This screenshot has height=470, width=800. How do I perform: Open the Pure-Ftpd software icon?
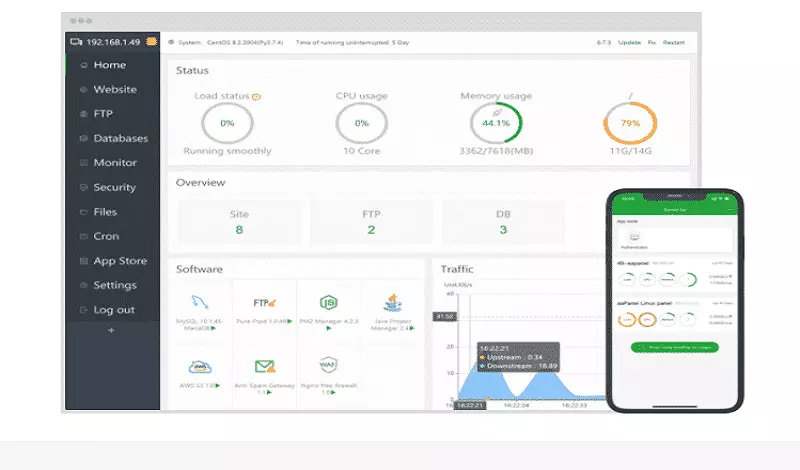coord(264,303)
